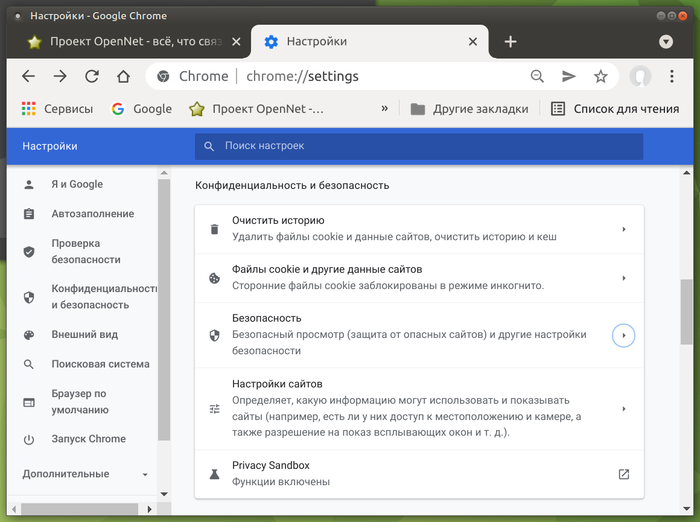The image size is (700, 522).
Task: Open the Privacy Sandbox external link icon
Action: point(624,474)
